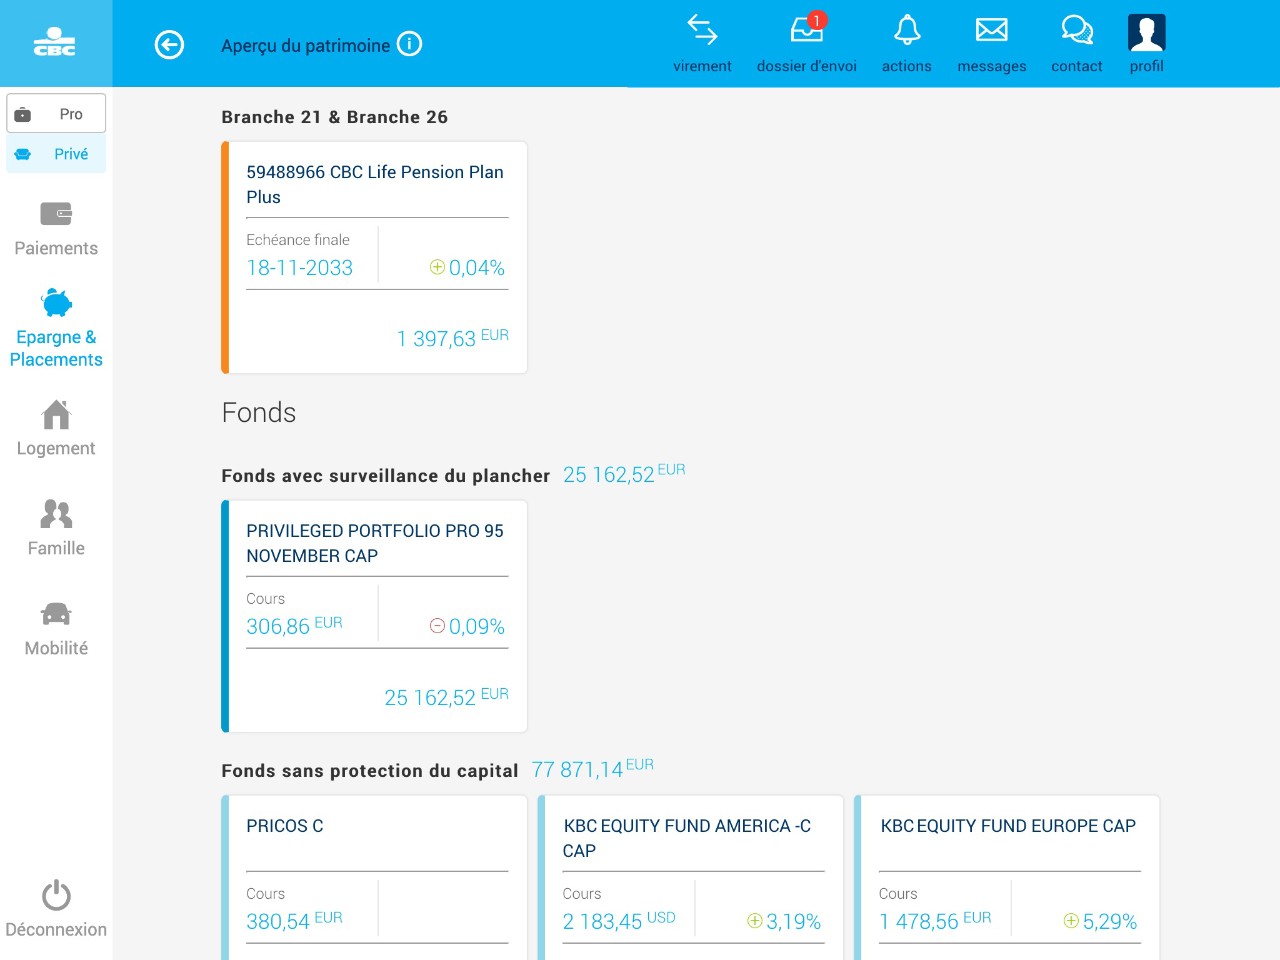Click the Branche 21 & Branche 26 heading

tap(334, 117)
